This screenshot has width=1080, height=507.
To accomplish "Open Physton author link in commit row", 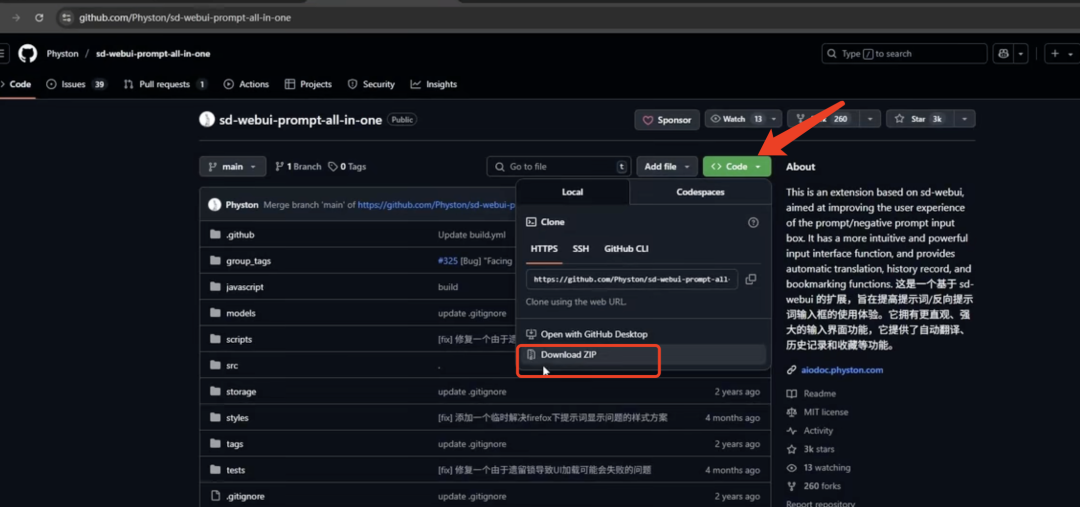I will [242, 205].
